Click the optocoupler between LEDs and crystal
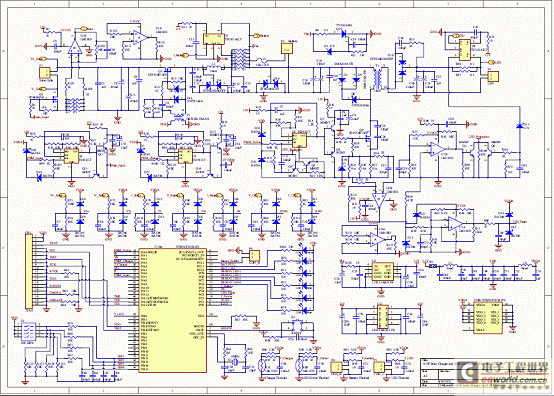Screen dimensions: 554x396 (x=297, y=327)
